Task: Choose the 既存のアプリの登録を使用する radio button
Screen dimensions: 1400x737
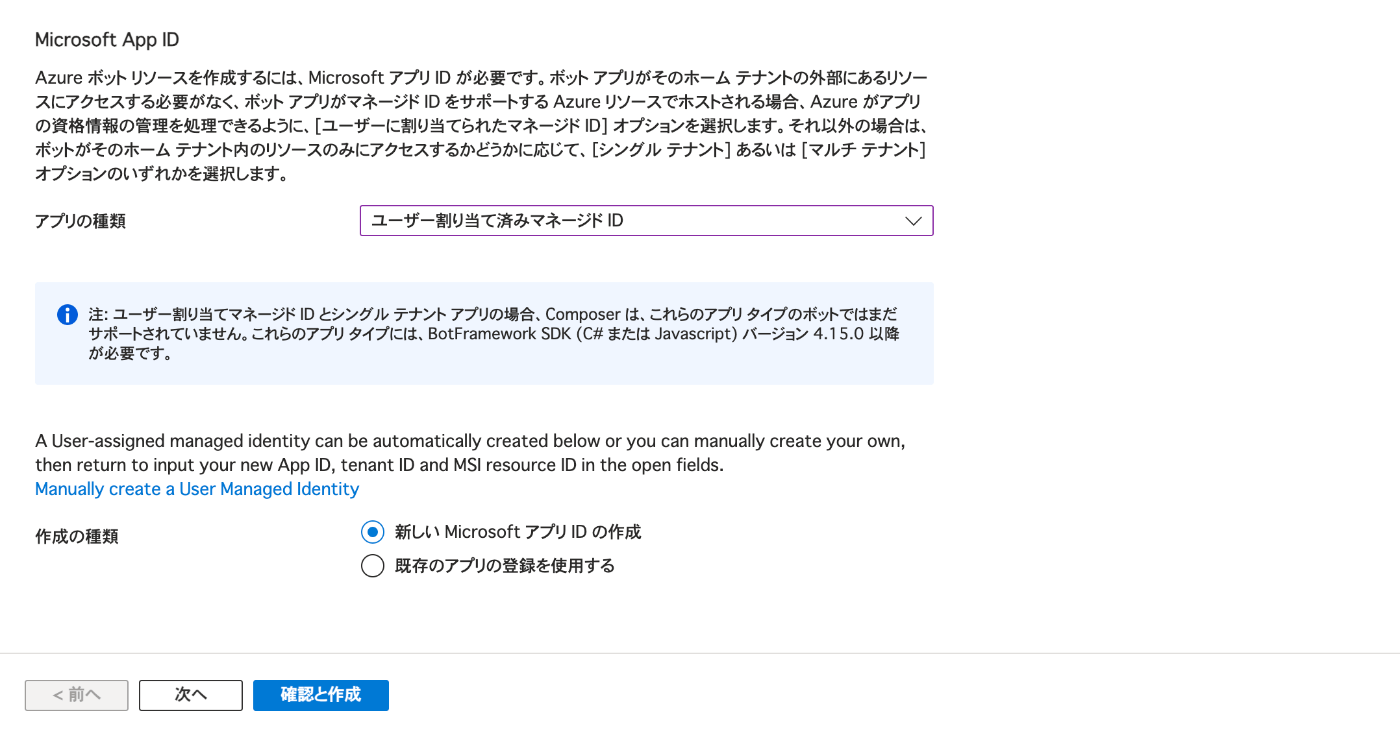Action: tap(372, 566)
